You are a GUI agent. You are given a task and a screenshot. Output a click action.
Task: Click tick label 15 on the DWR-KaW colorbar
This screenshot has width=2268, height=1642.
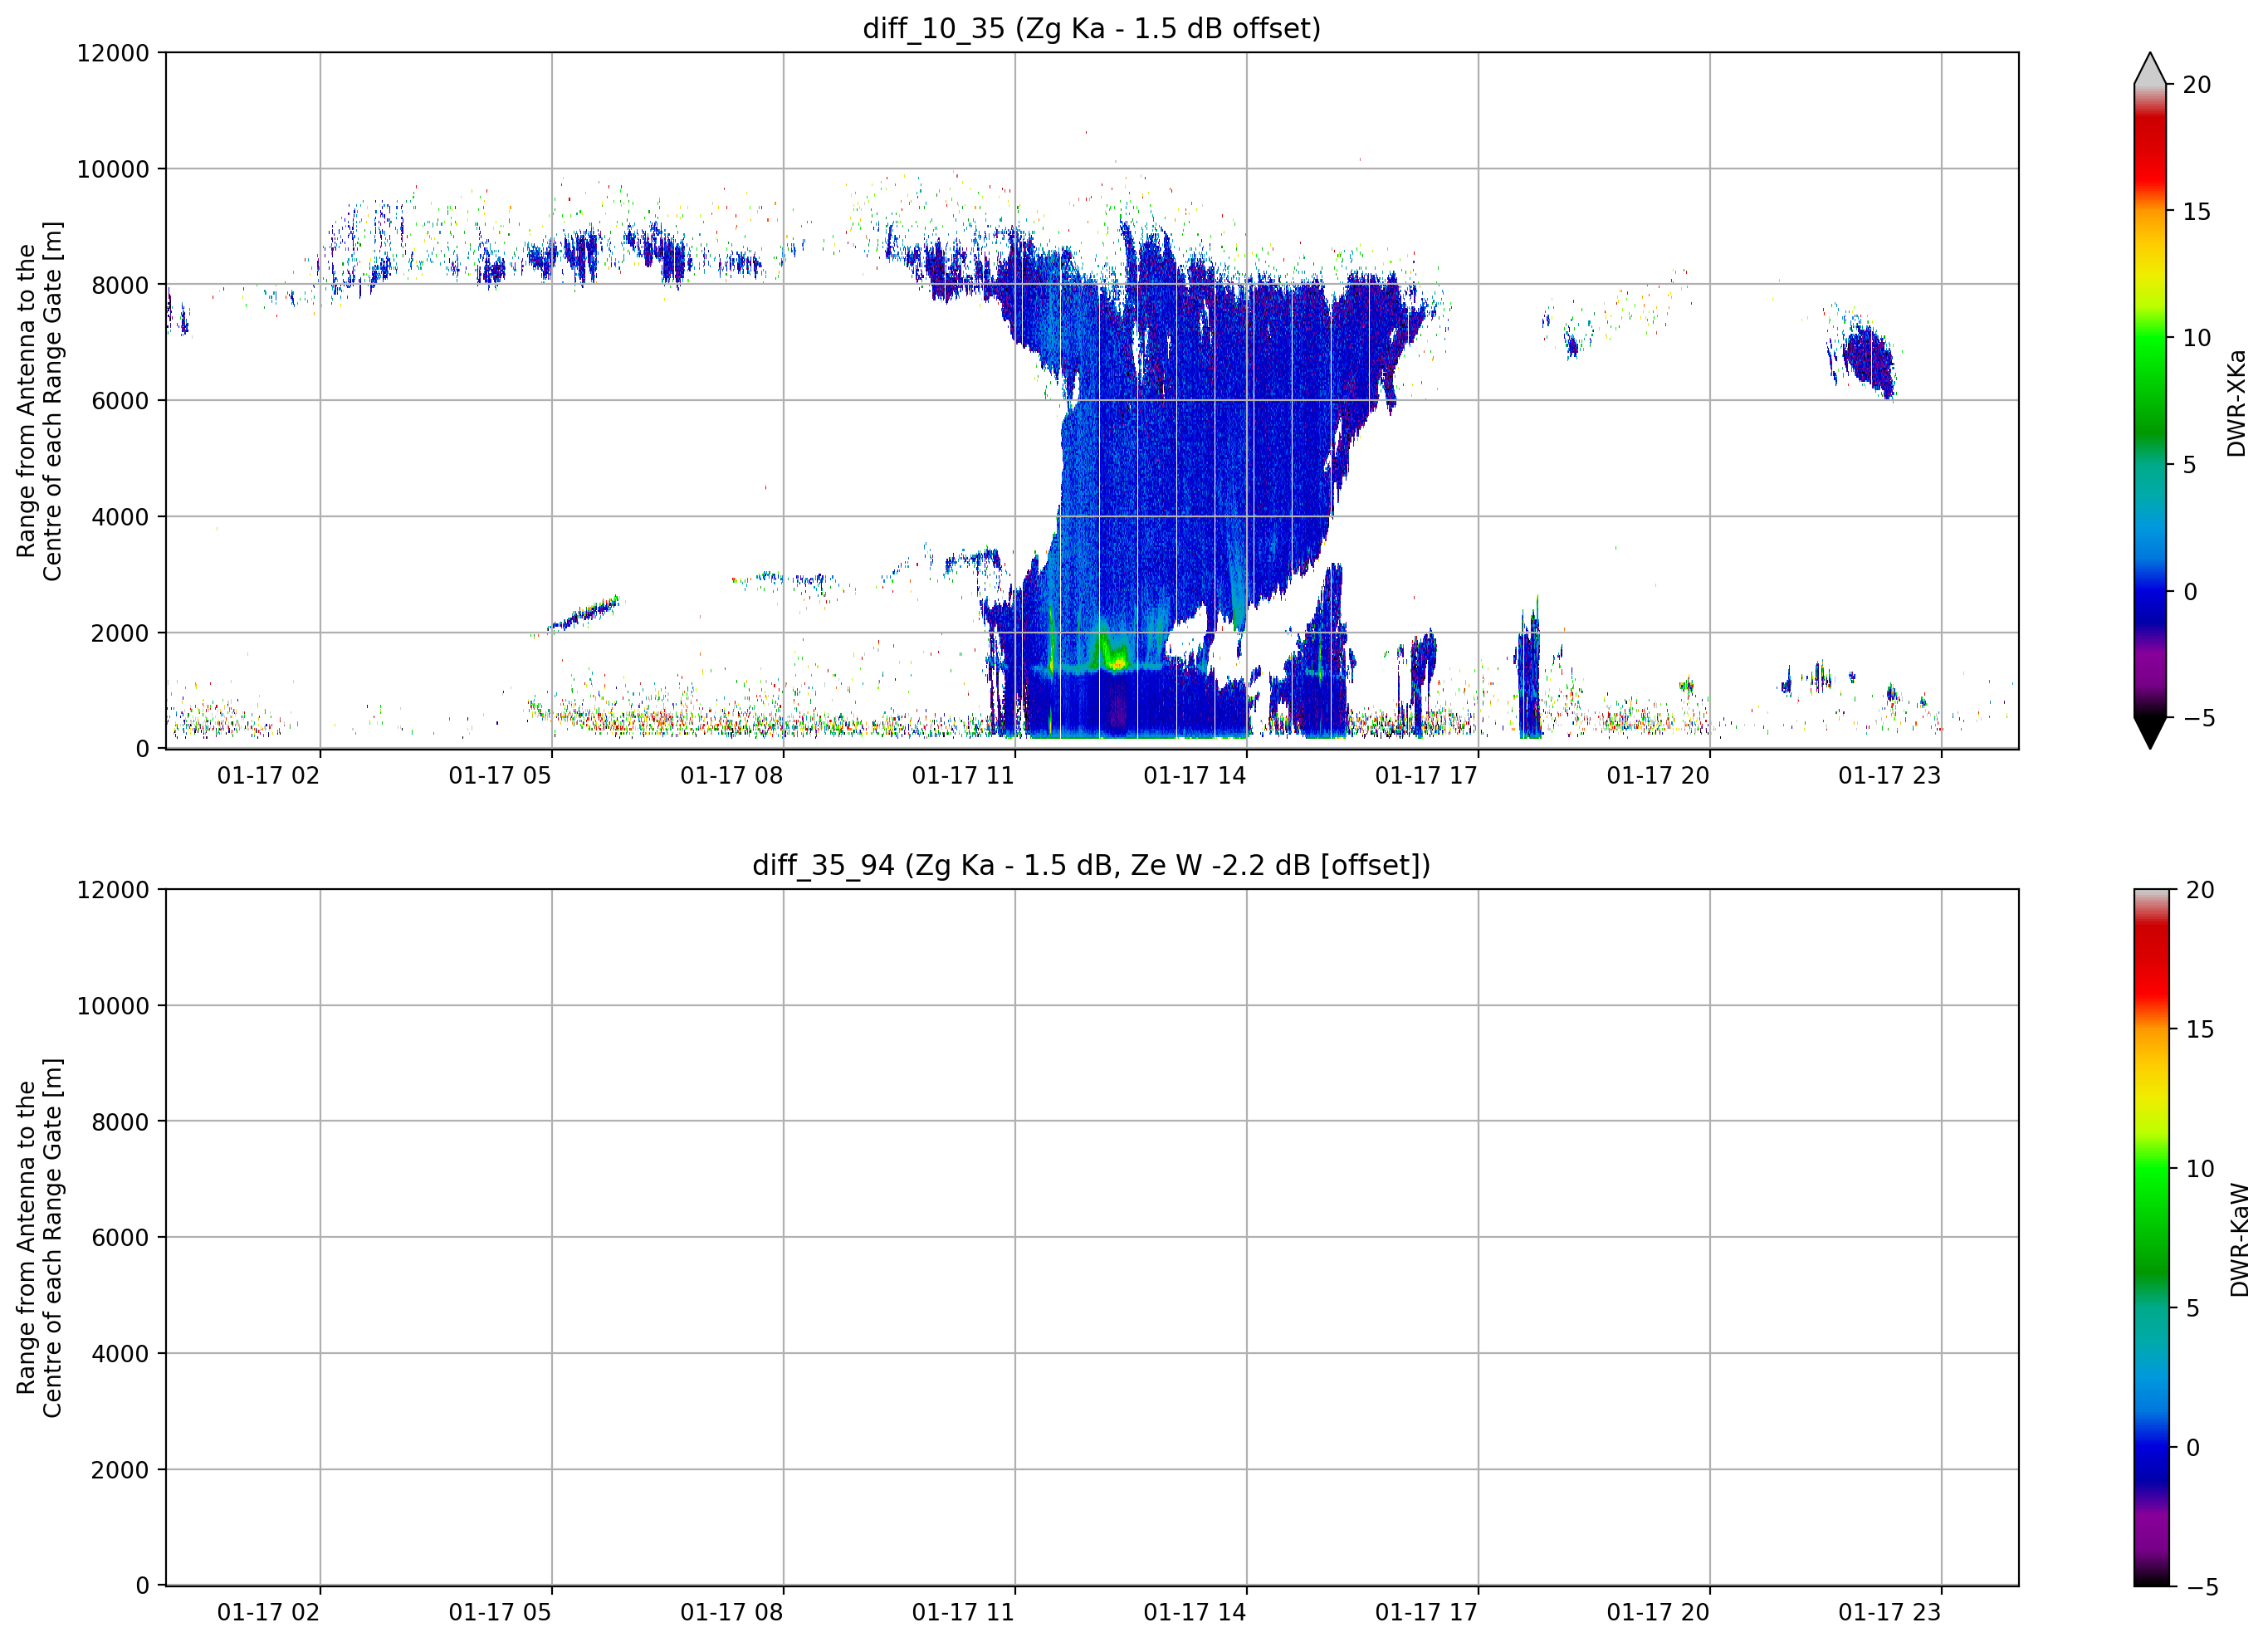pyautogui.click(x=2200, y=1029)
